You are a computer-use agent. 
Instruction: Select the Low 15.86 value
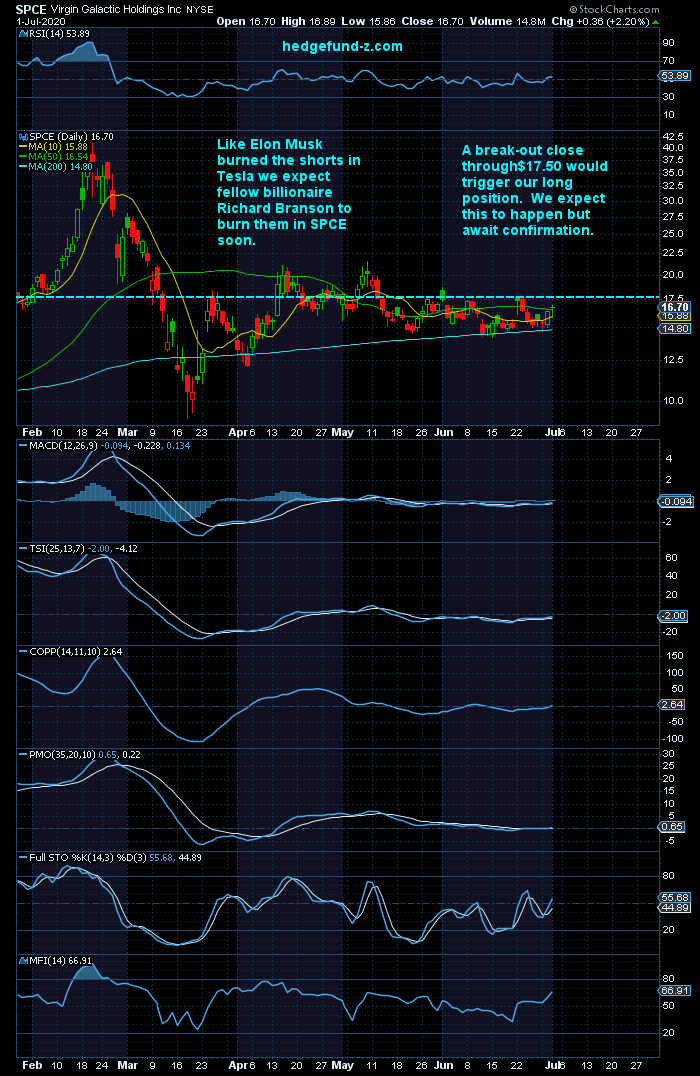[x=369, y=21]
